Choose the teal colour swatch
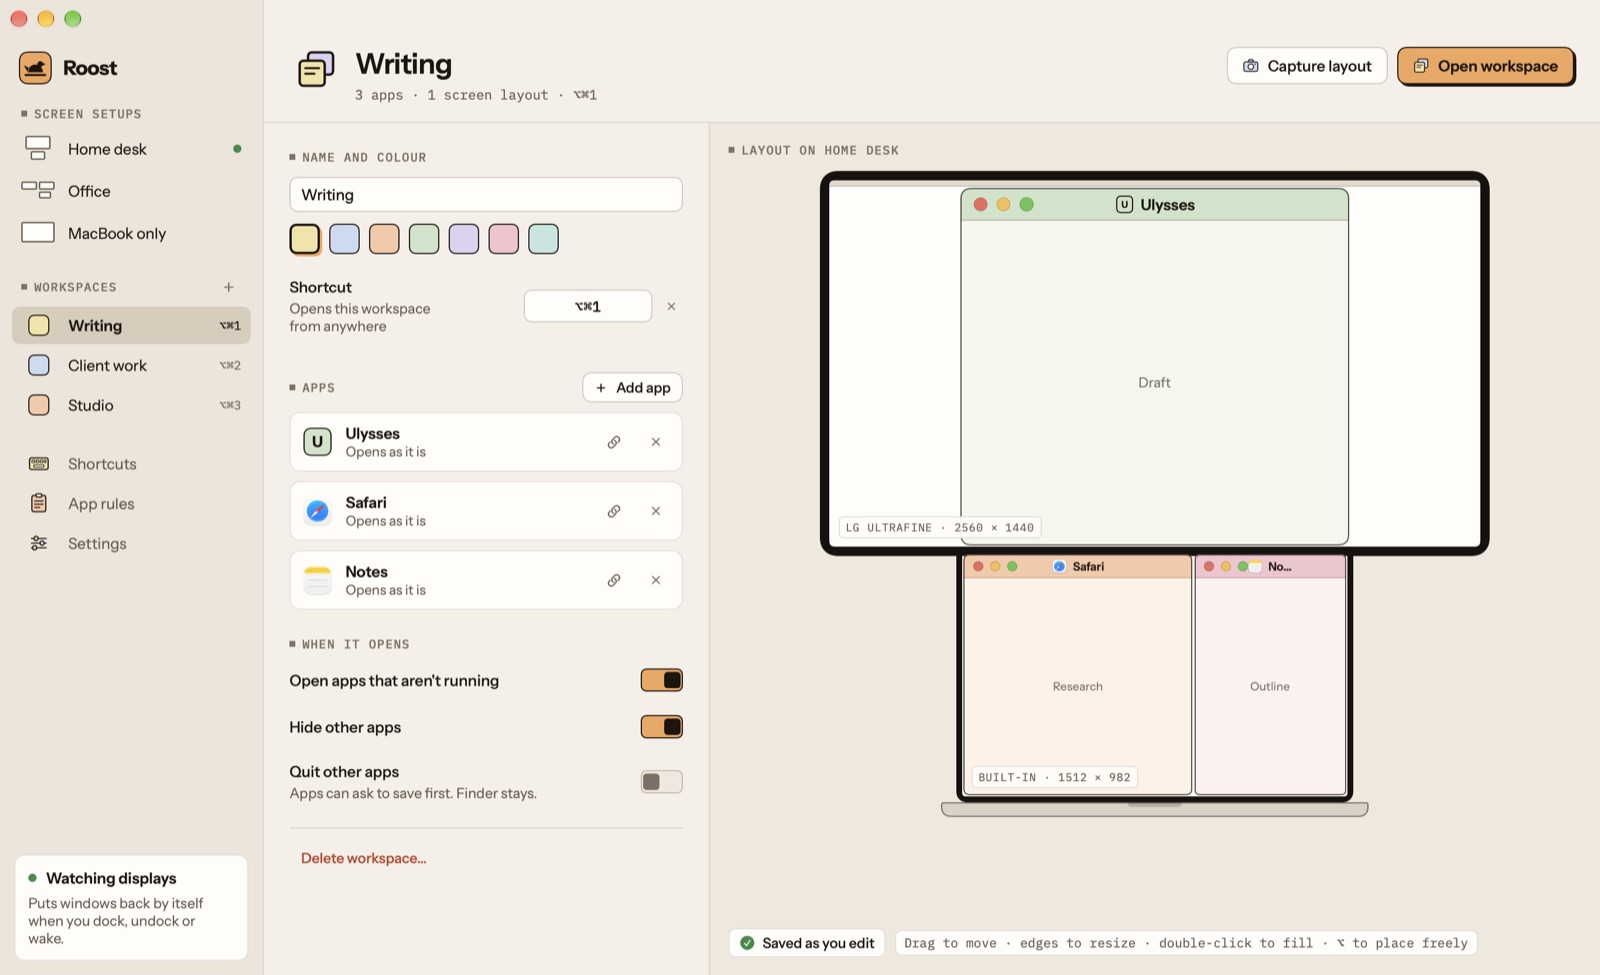The image size is (1600, 975). pos(543,239)
